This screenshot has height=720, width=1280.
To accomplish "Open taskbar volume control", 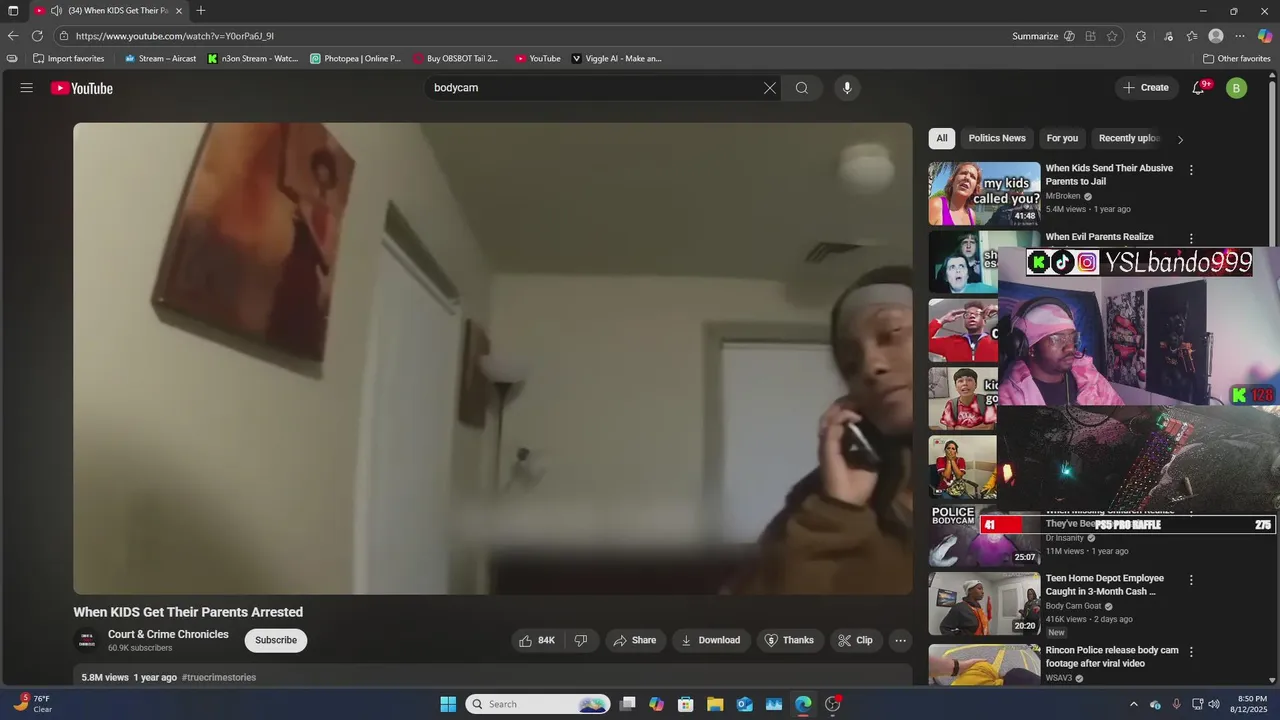I will pos(1214,704).
